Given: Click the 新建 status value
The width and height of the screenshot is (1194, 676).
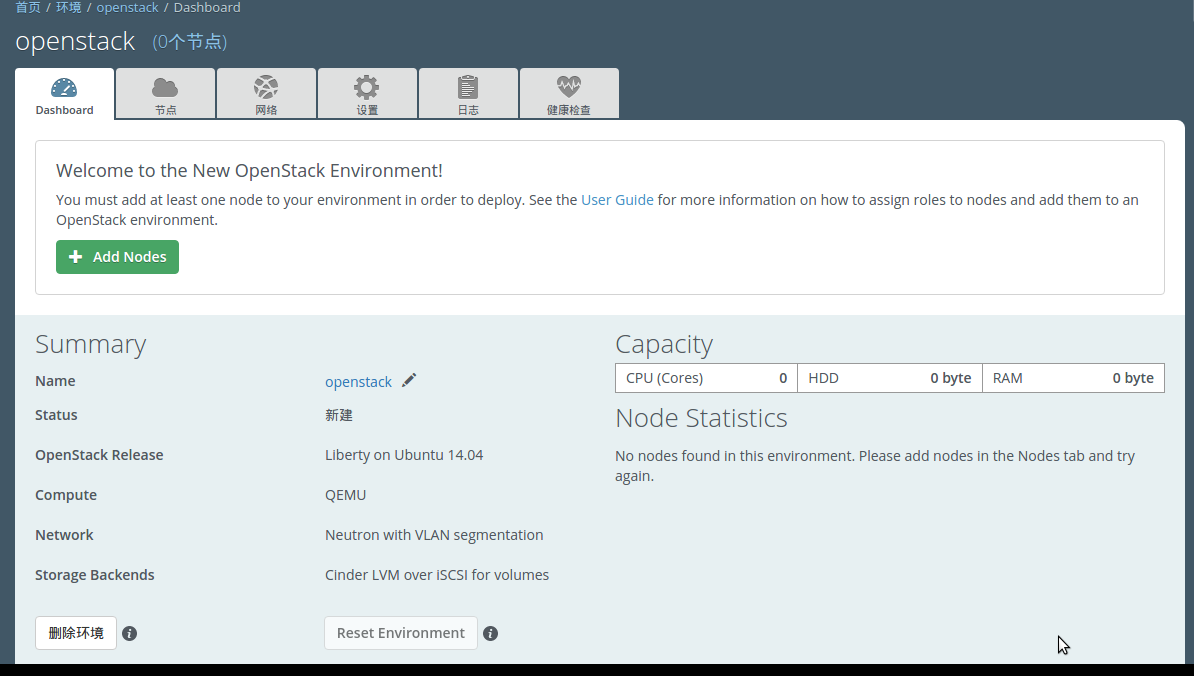Looking at the screenshot, I should pos(339,416).
